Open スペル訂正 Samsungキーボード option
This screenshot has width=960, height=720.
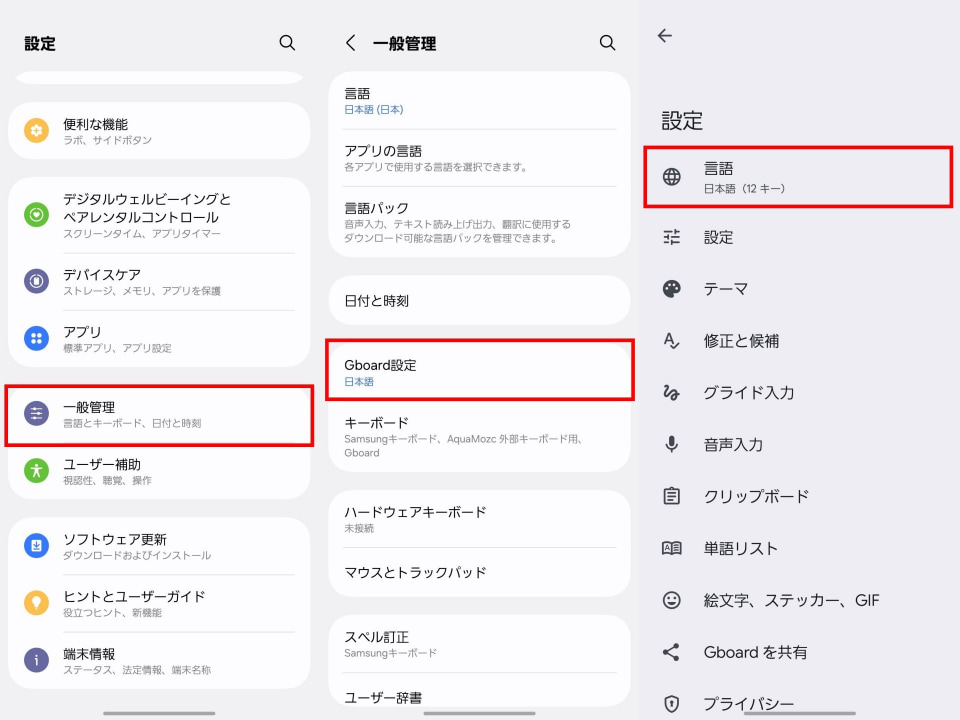479,644
